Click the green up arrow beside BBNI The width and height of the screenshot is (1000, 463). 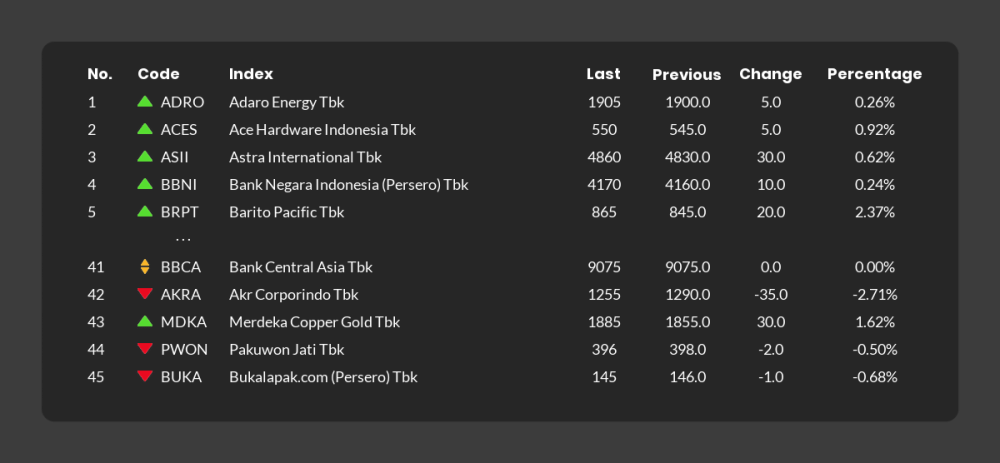pos(145,185)
